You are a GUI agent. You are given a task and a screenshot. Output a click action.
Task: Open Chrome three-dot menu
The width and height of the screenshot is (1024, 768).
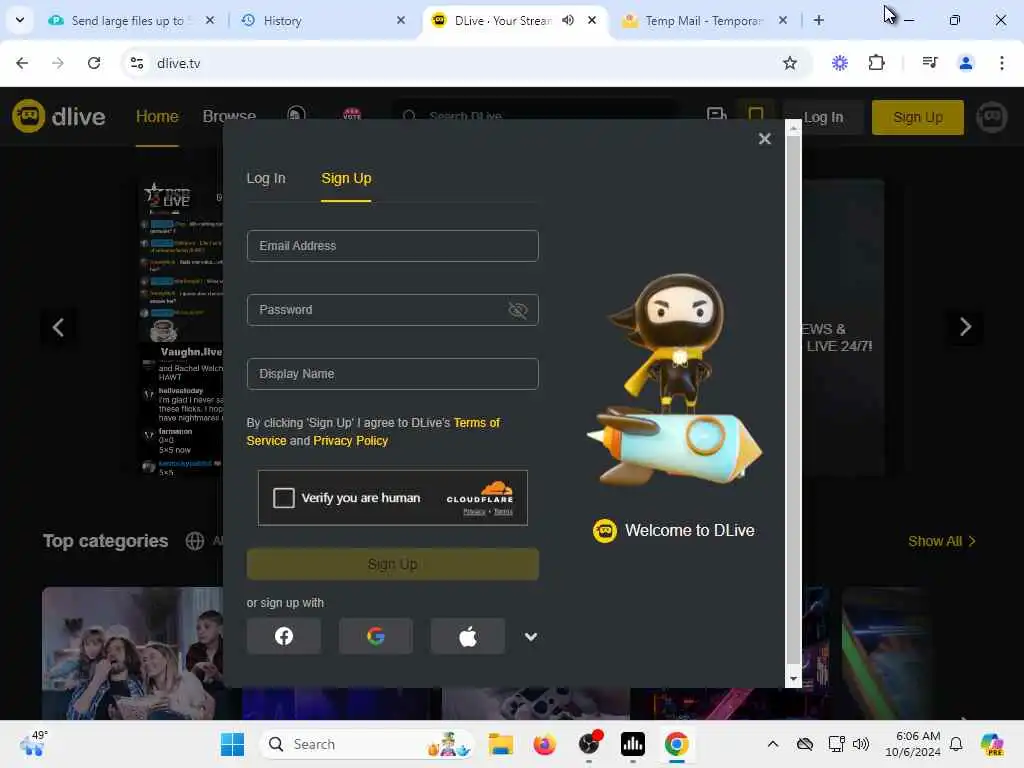(x=1002, y=63)
